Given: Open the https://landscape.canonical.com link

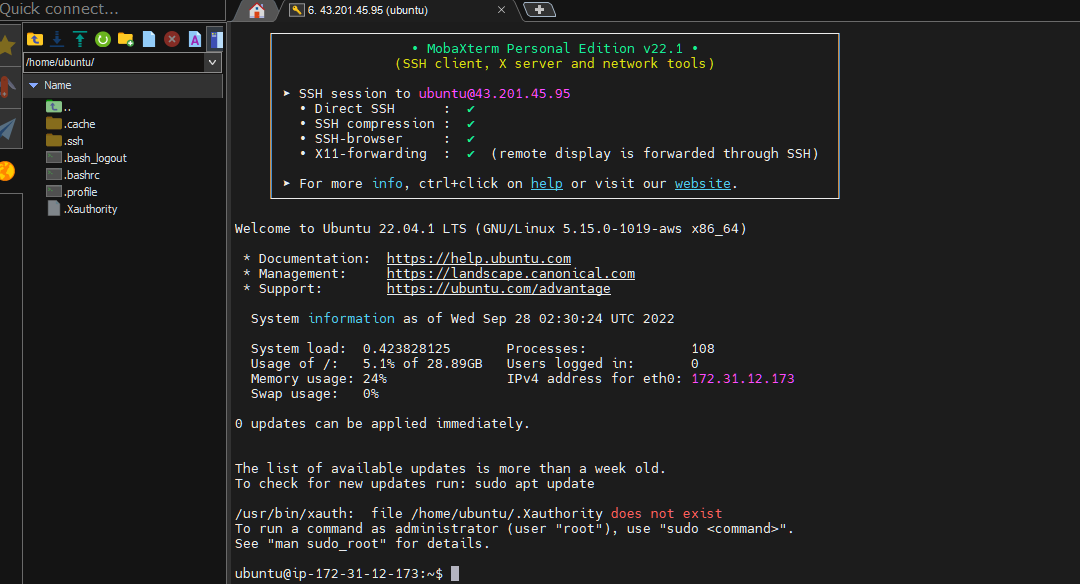Looking at the screenshot, I should pyautogui.click(x=510, y=273).
